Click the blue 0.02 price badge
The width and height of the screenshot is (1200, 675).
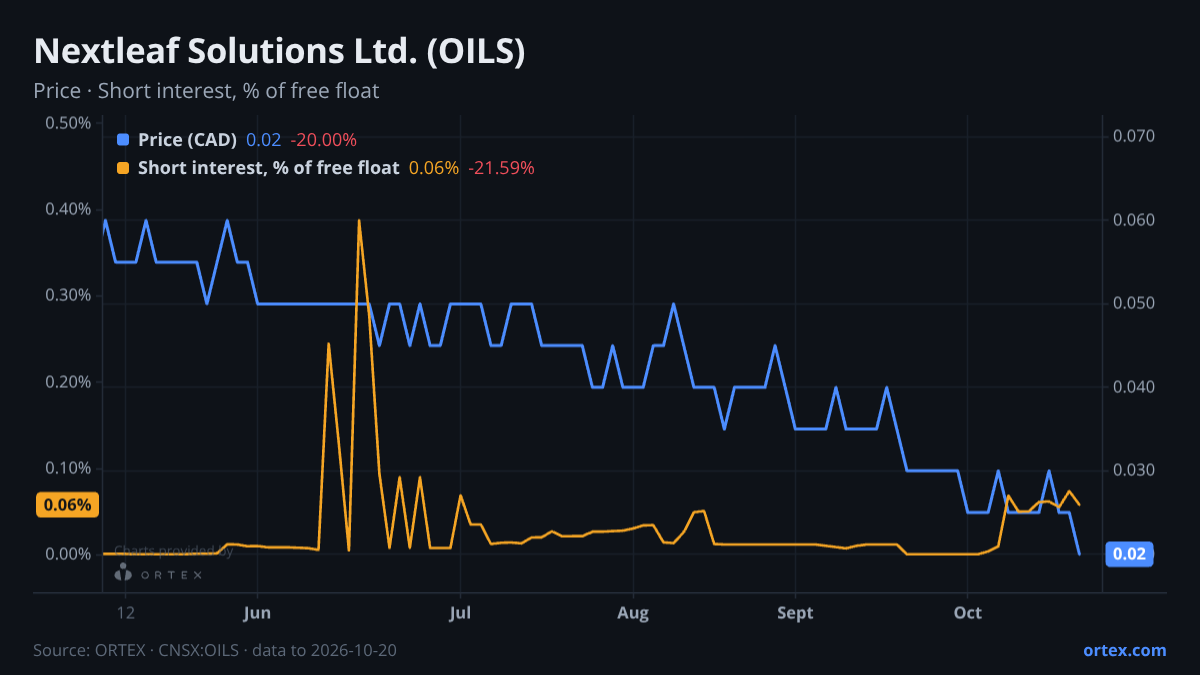click(x=1129, y=554)
